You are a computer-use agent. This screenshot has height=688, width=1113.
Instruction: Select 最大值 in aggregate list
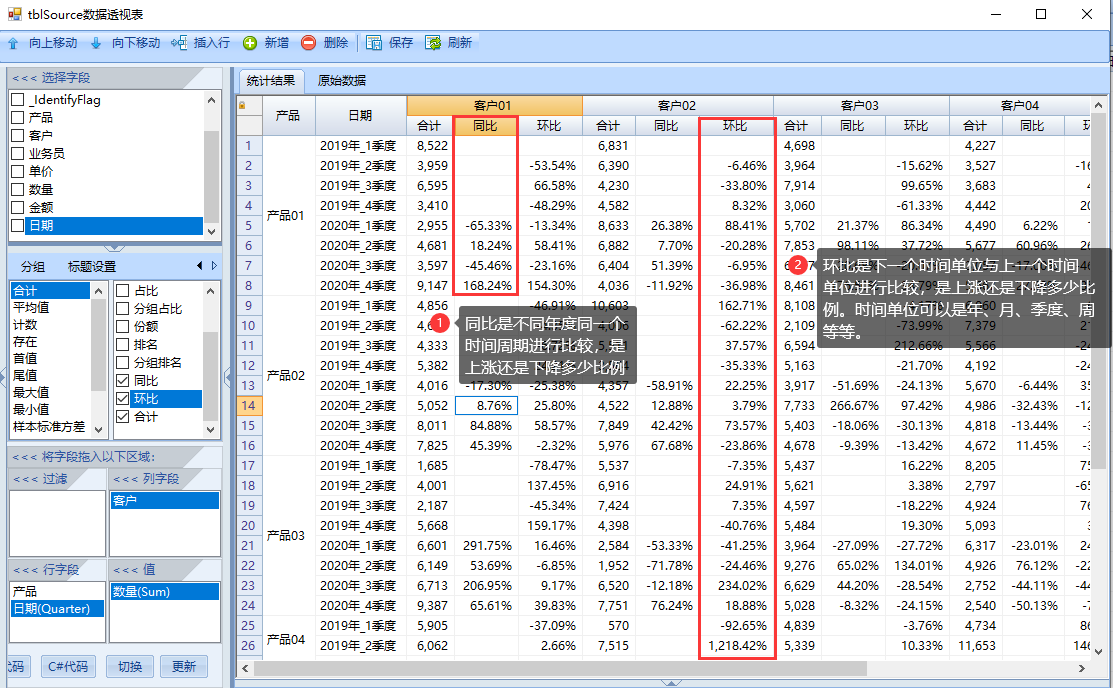pyautogui.click(x=50, y=393)
